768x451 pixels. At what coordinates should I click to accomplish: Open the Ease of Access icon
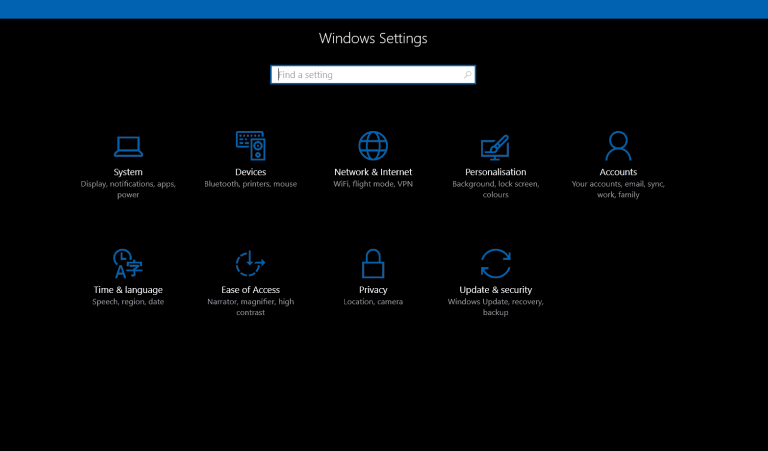pyautogui.click(x=250, y=263)
